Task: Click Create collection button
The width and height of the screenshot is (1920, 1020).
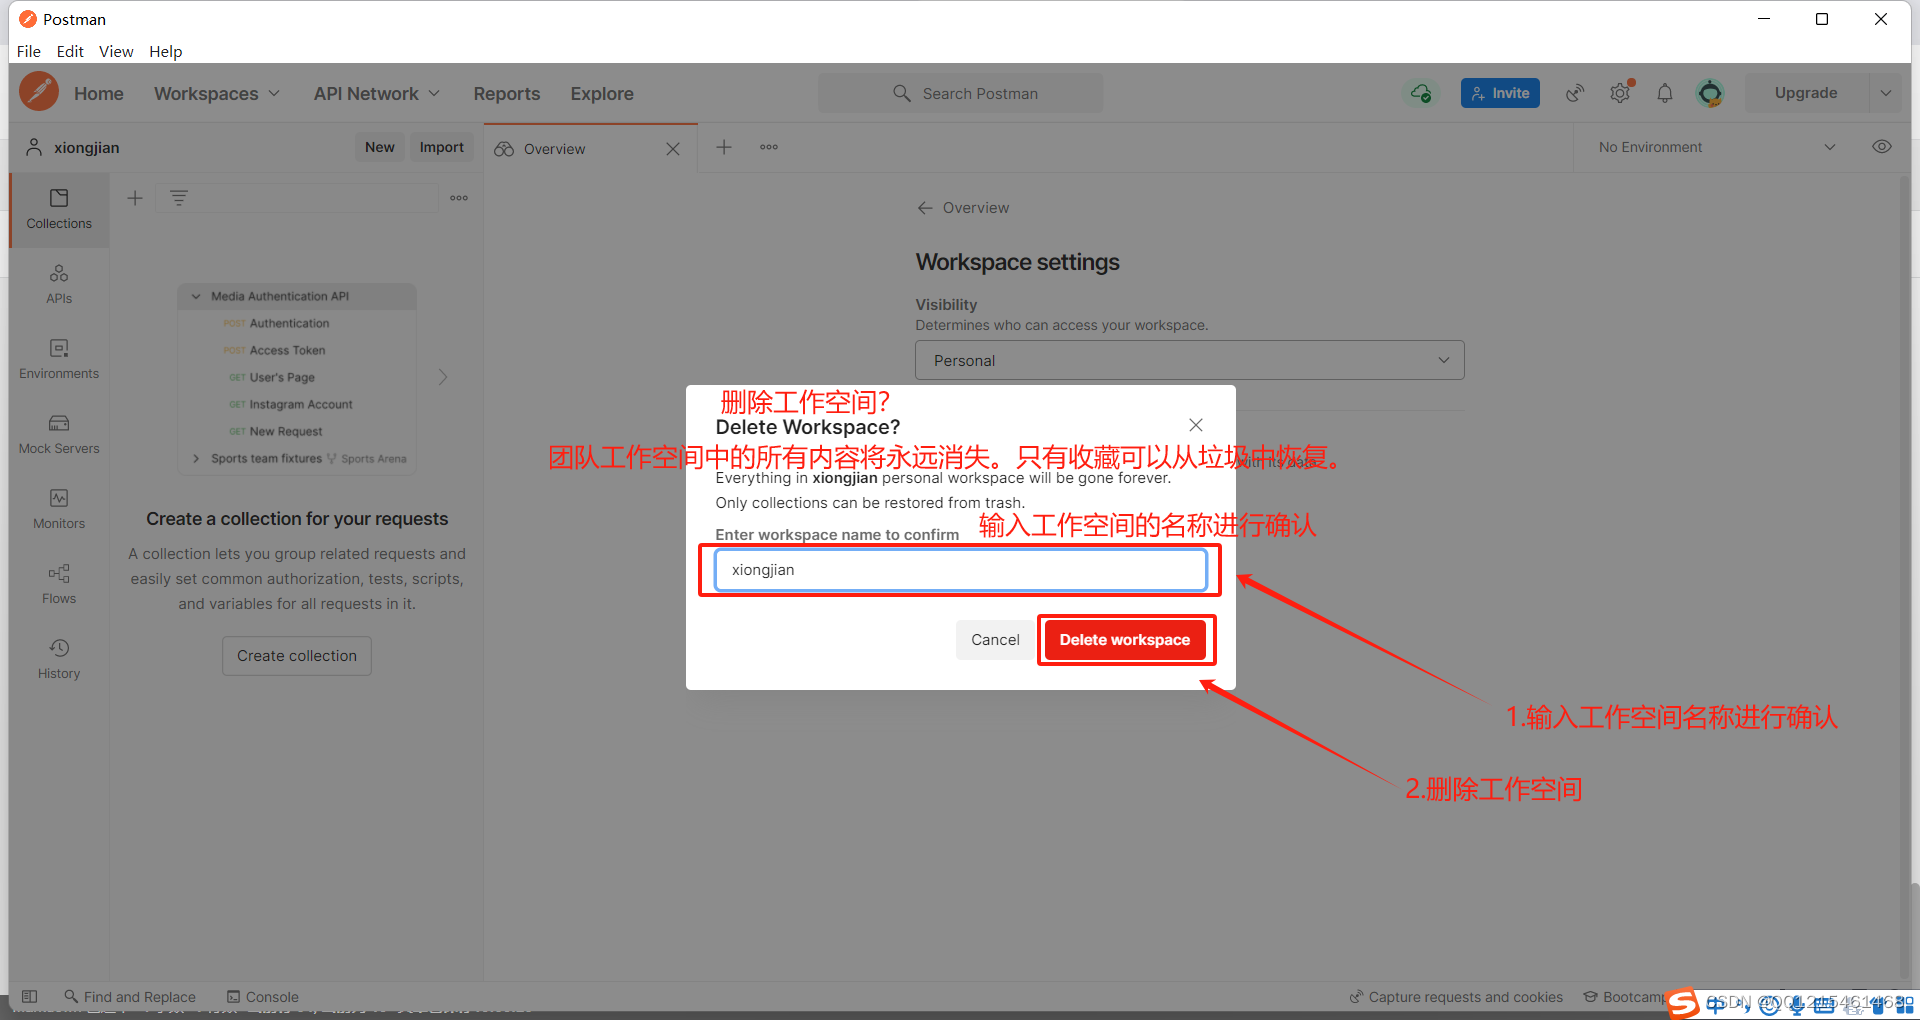Action: pyautogui.click(x=297, y=656)
